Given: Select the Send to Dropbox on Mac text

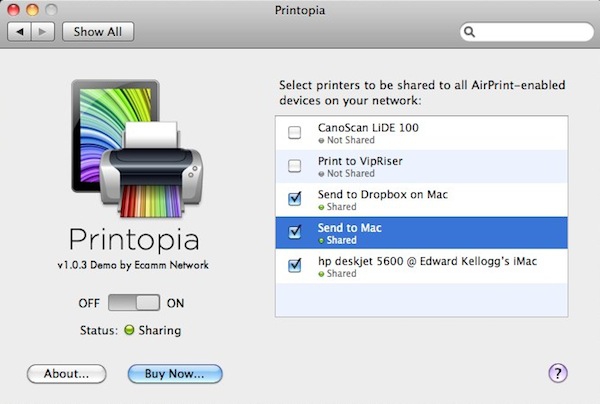Looking at the screenshot, I should [383, 194].
